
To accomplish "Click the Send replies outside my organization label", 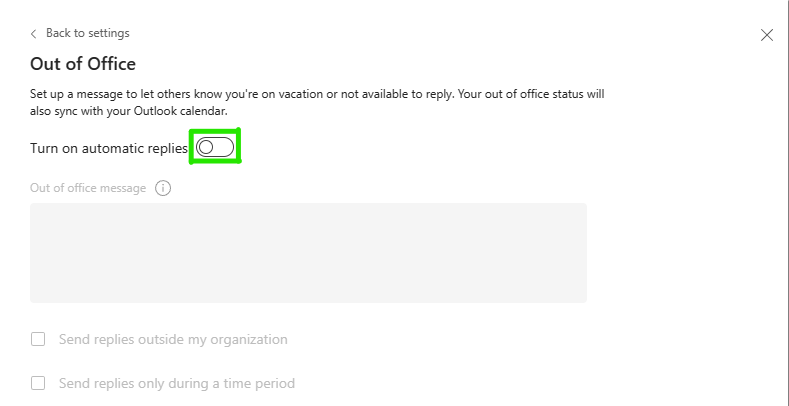I will (x=173, y=339).
